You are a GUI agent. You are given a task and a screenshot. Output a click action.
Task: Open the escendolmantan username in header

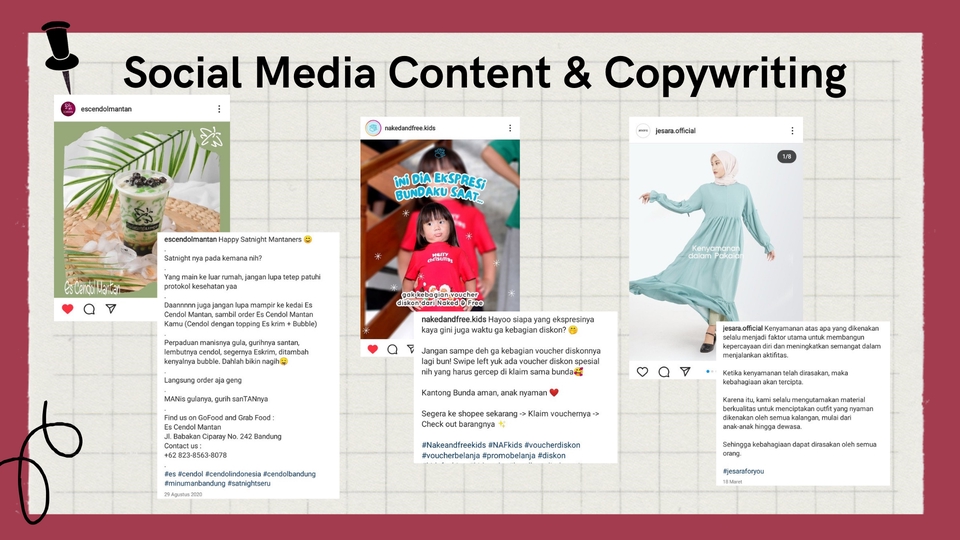pos(106,109)
